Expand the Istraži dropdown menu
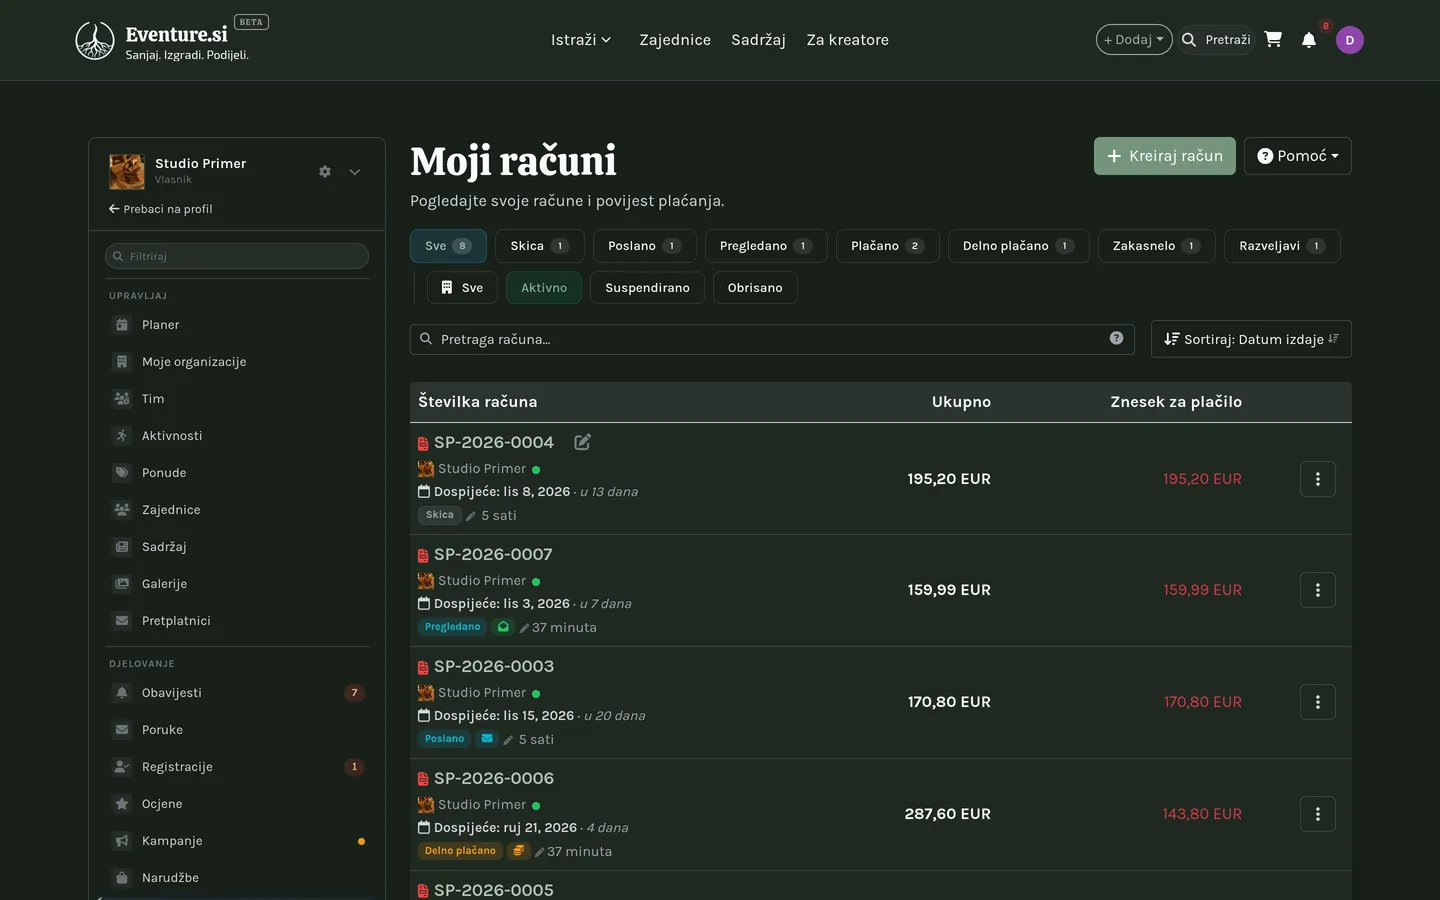The height and width of the screenshot is (900, 1440). [x=581, y=40]
